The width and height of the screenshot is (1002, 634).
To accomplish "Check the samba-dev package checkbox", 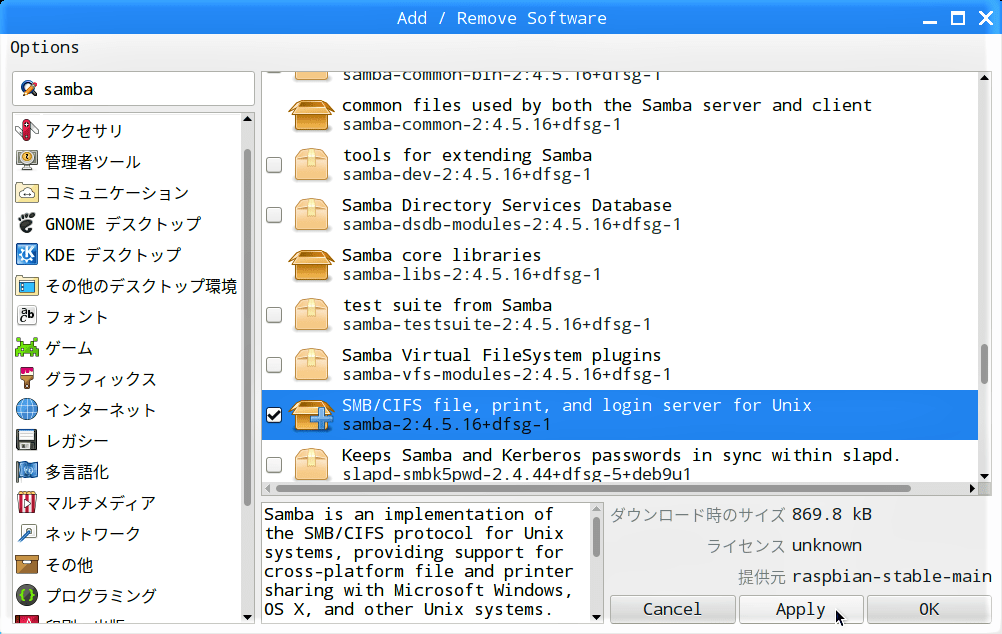I will pyautogui.click(x=274, y=165).
